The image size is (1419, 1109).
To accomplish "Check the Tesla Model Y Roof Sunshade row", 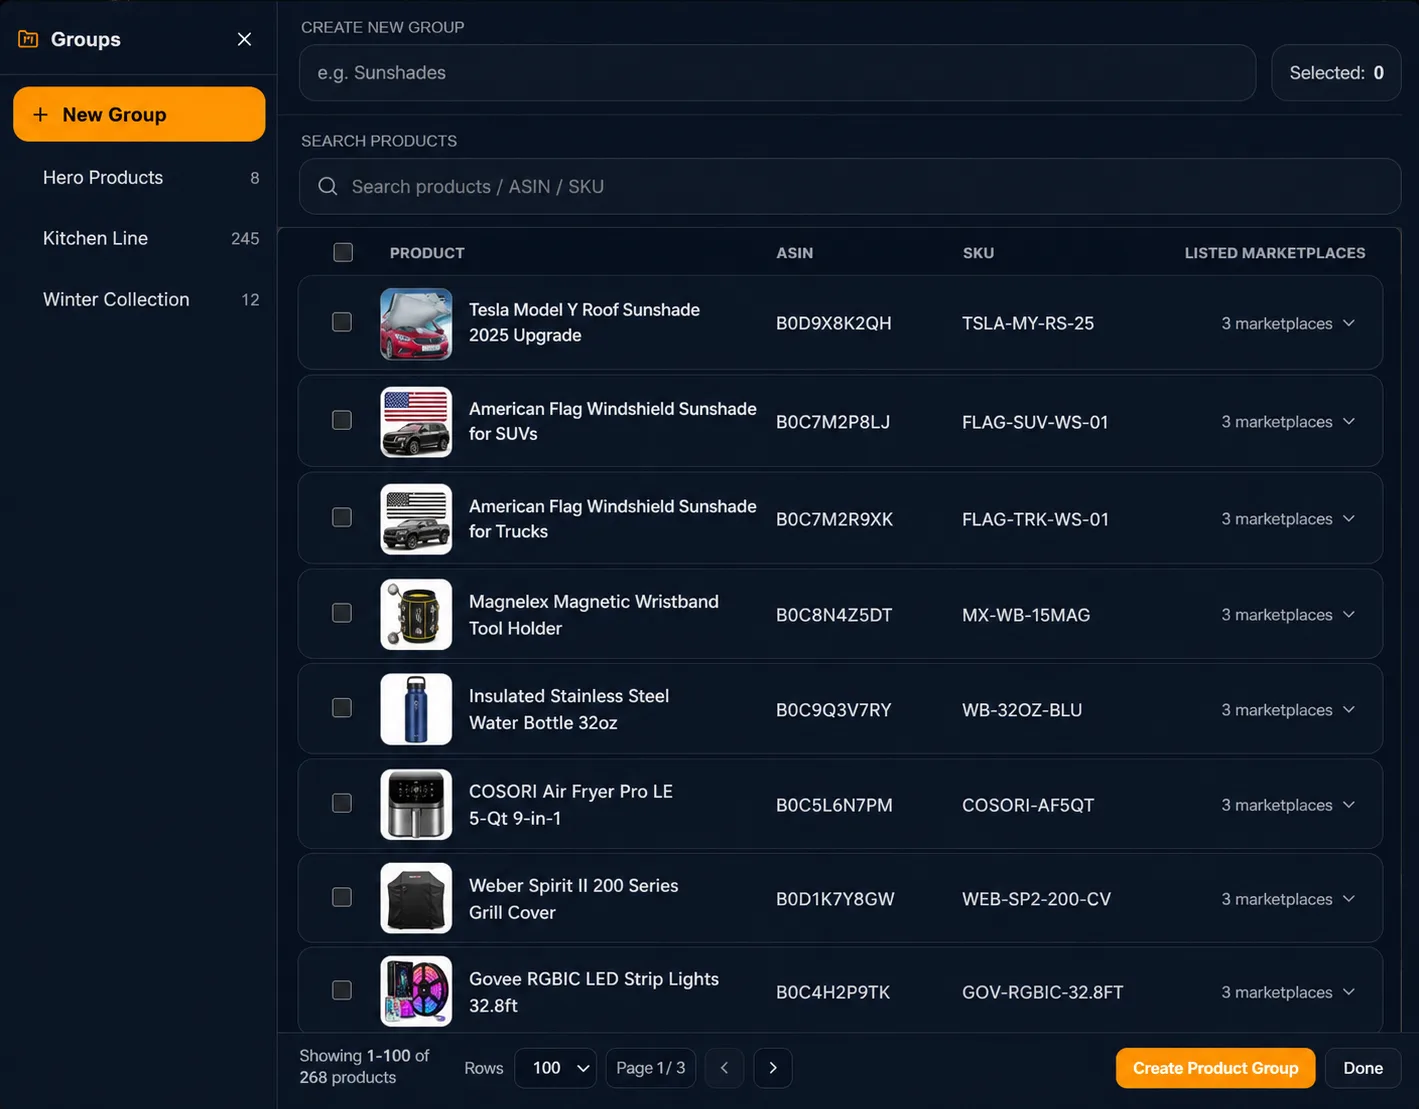I will coord(342,322).
